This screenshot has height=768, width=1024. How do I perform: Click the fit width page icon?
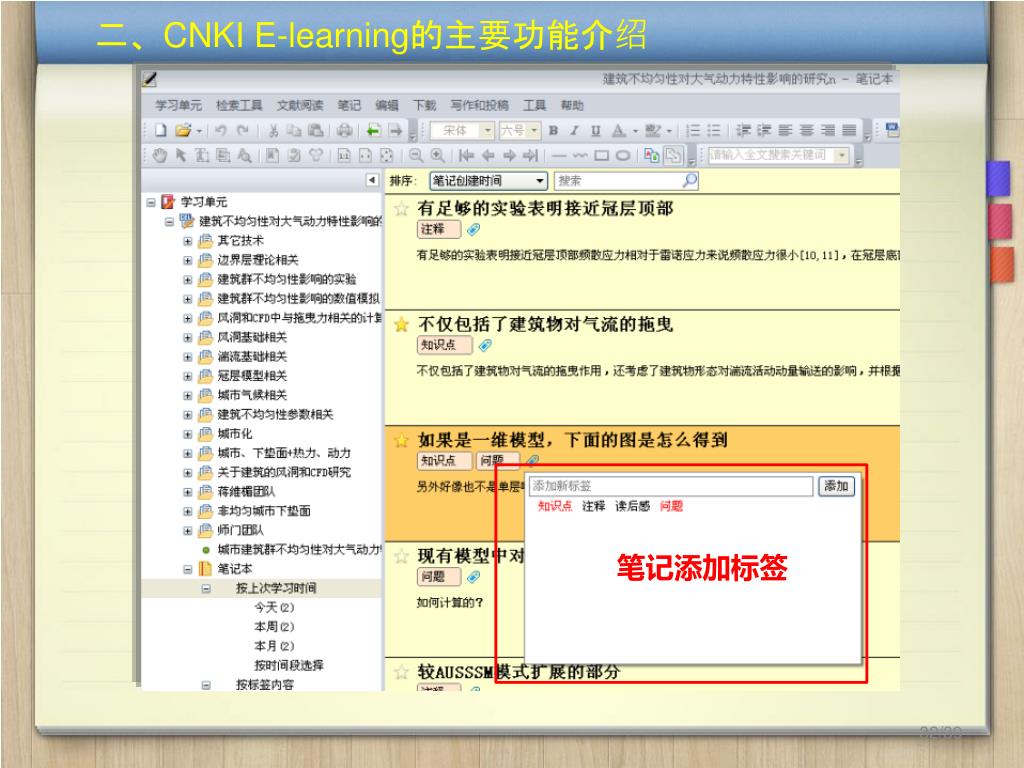tap(365, 155)
